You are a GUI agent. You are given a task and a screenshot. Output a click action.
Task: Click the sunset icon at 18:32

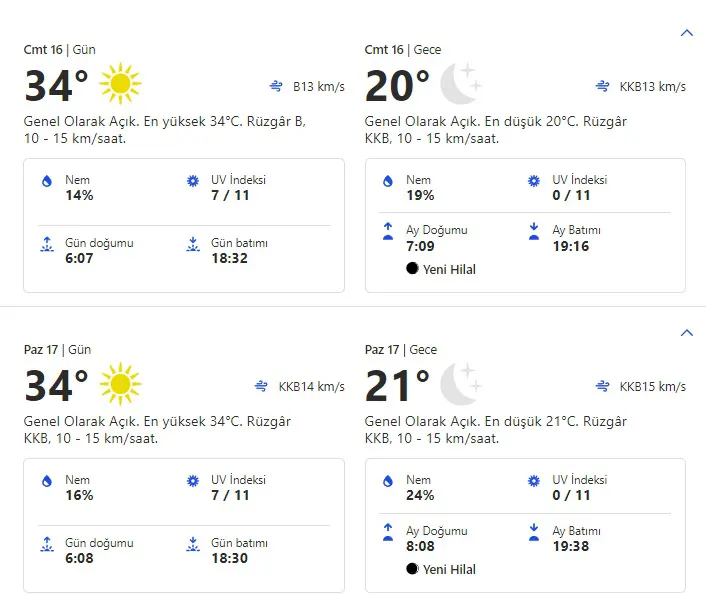coord(193,244)
